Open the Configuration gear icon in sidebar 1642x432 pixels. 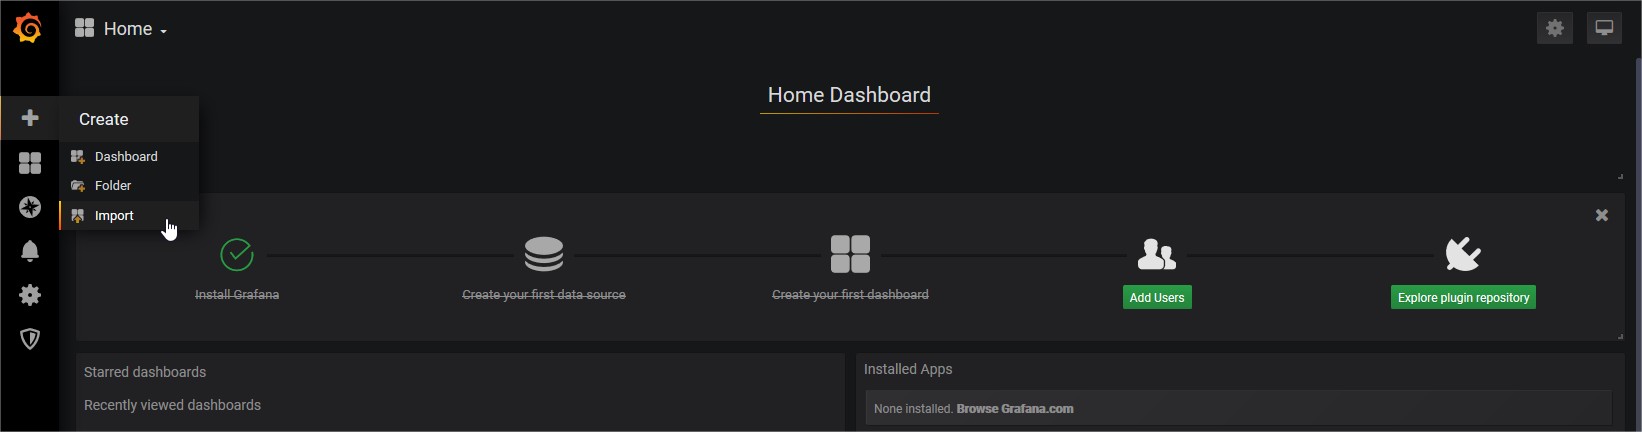(x=30, y=295)
